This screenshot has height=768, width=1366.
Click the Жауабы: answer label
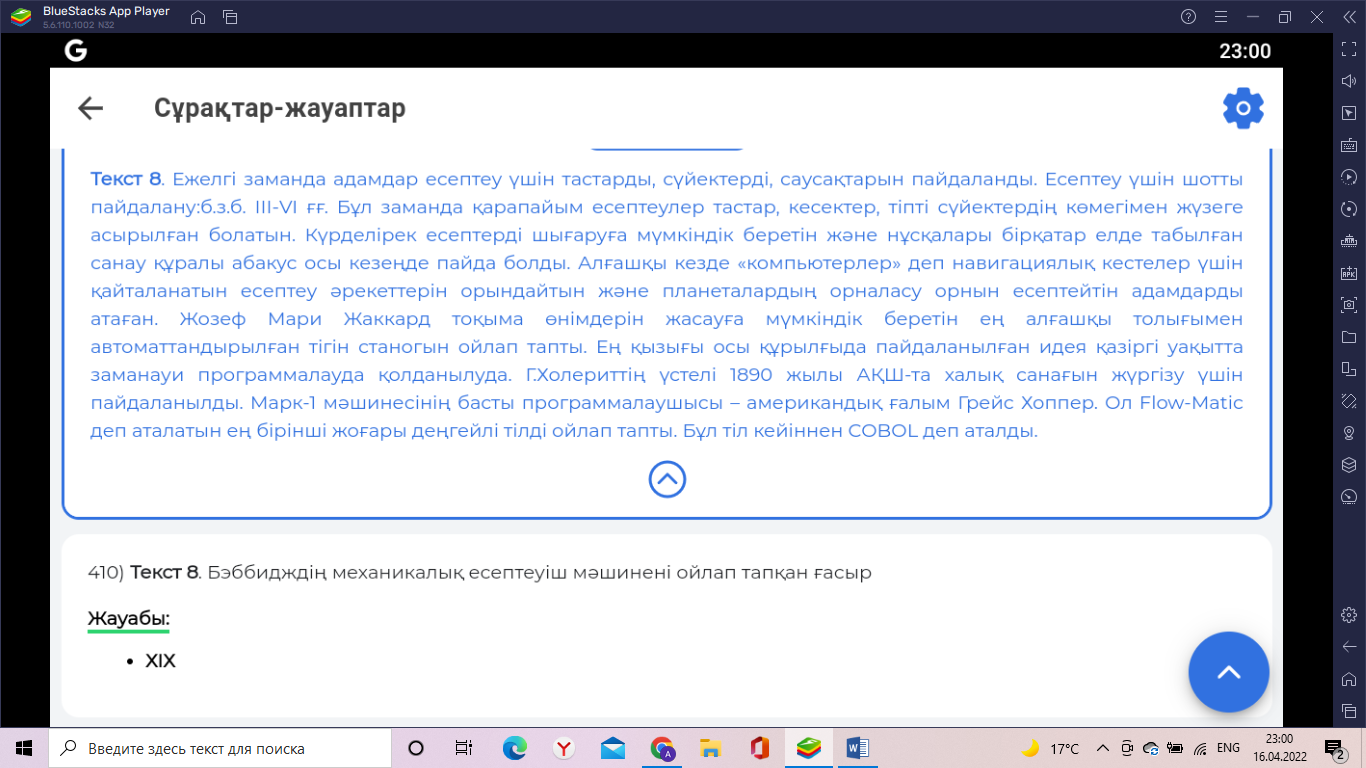pyautogui.click(x=129, y=619)
